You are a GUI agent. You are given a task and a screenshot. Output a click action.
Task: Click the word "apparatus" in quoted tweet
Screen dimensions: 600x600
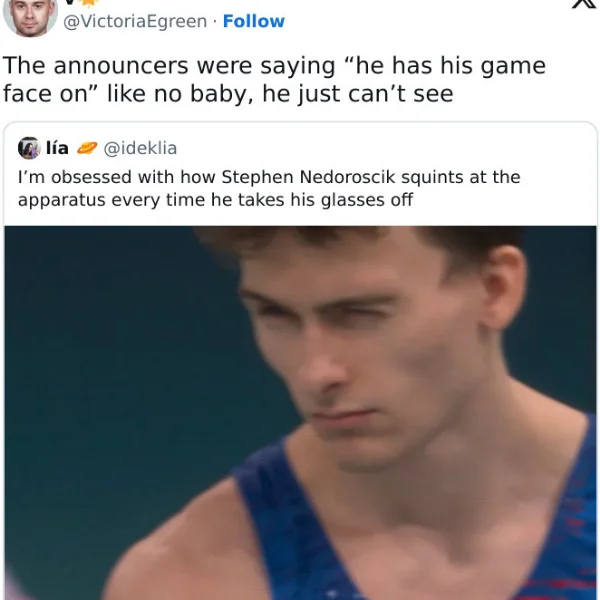62,201
